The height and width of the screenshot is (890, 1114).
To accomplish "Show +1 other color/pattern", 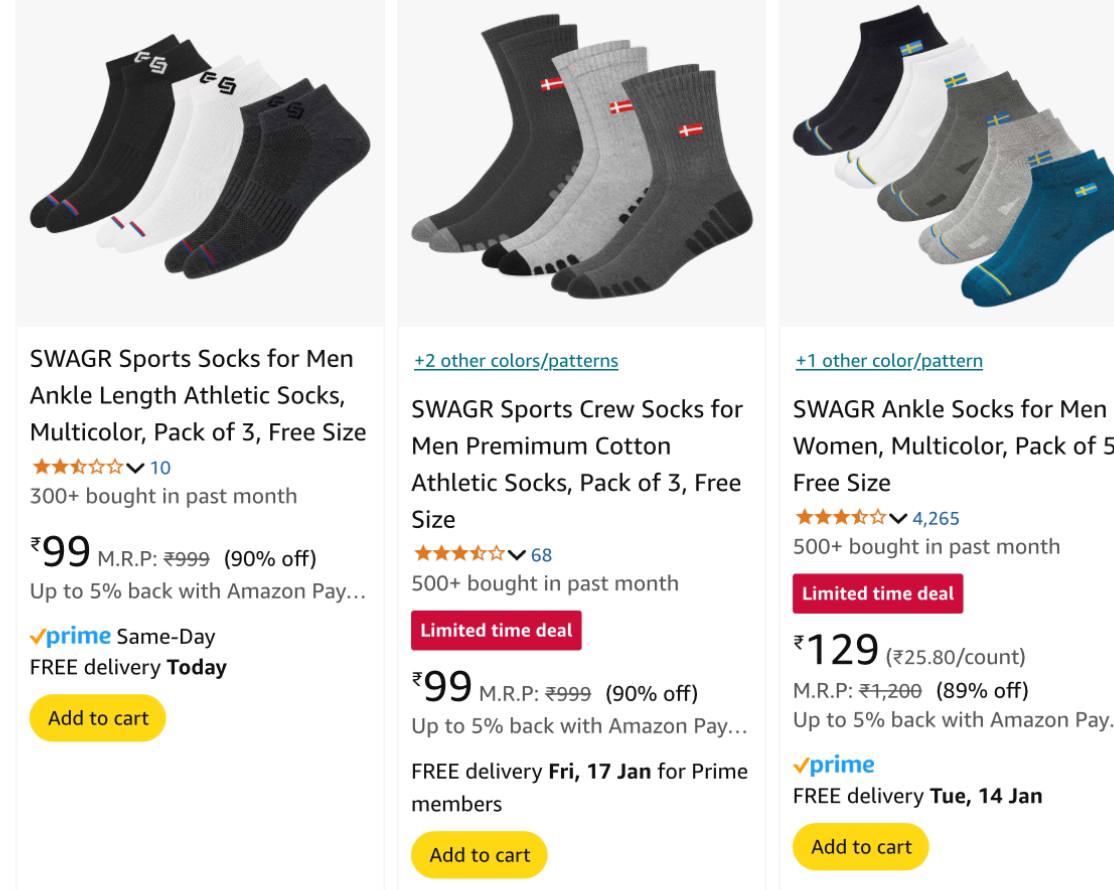I will coord(888,361).
